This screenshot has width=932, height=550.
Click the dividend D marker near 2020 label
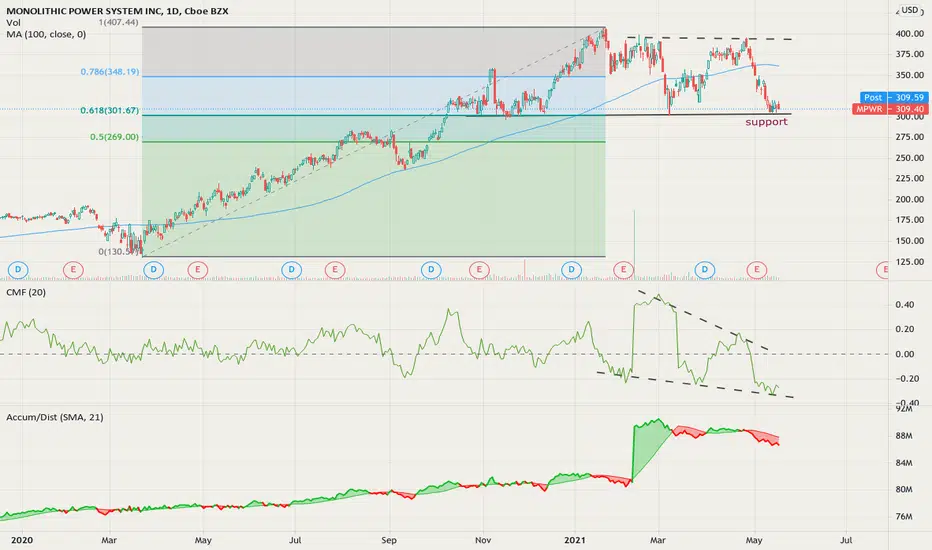pyautogui.click(x=18, y=270)
